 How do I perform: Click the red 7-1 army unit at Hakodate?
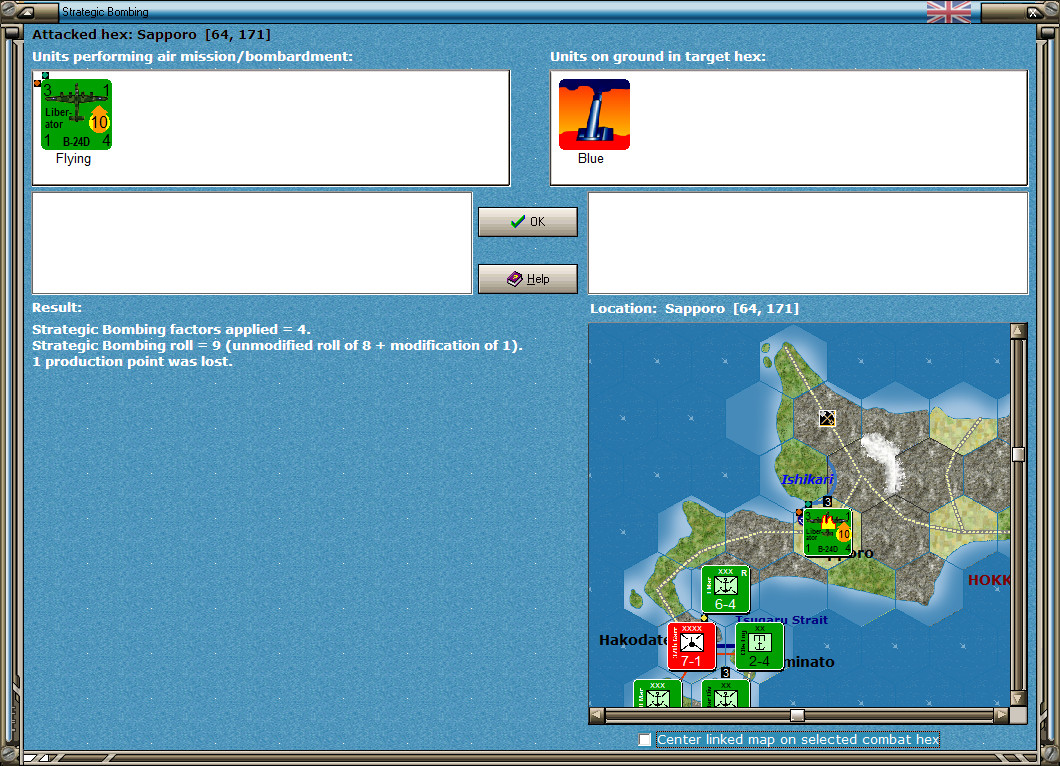click(x=692, y=646)
